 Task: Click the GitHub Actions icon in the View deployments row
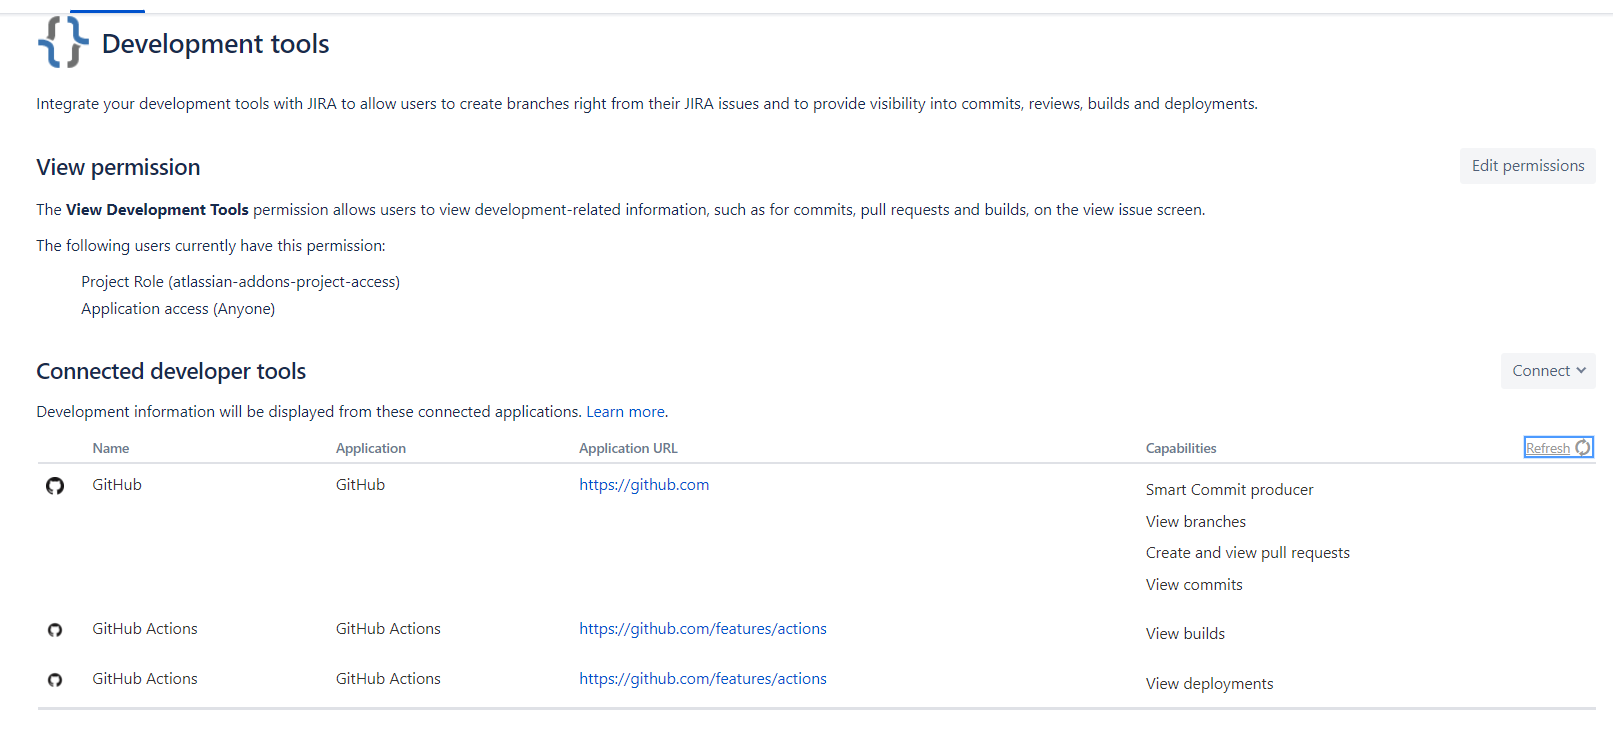(55, 680)
